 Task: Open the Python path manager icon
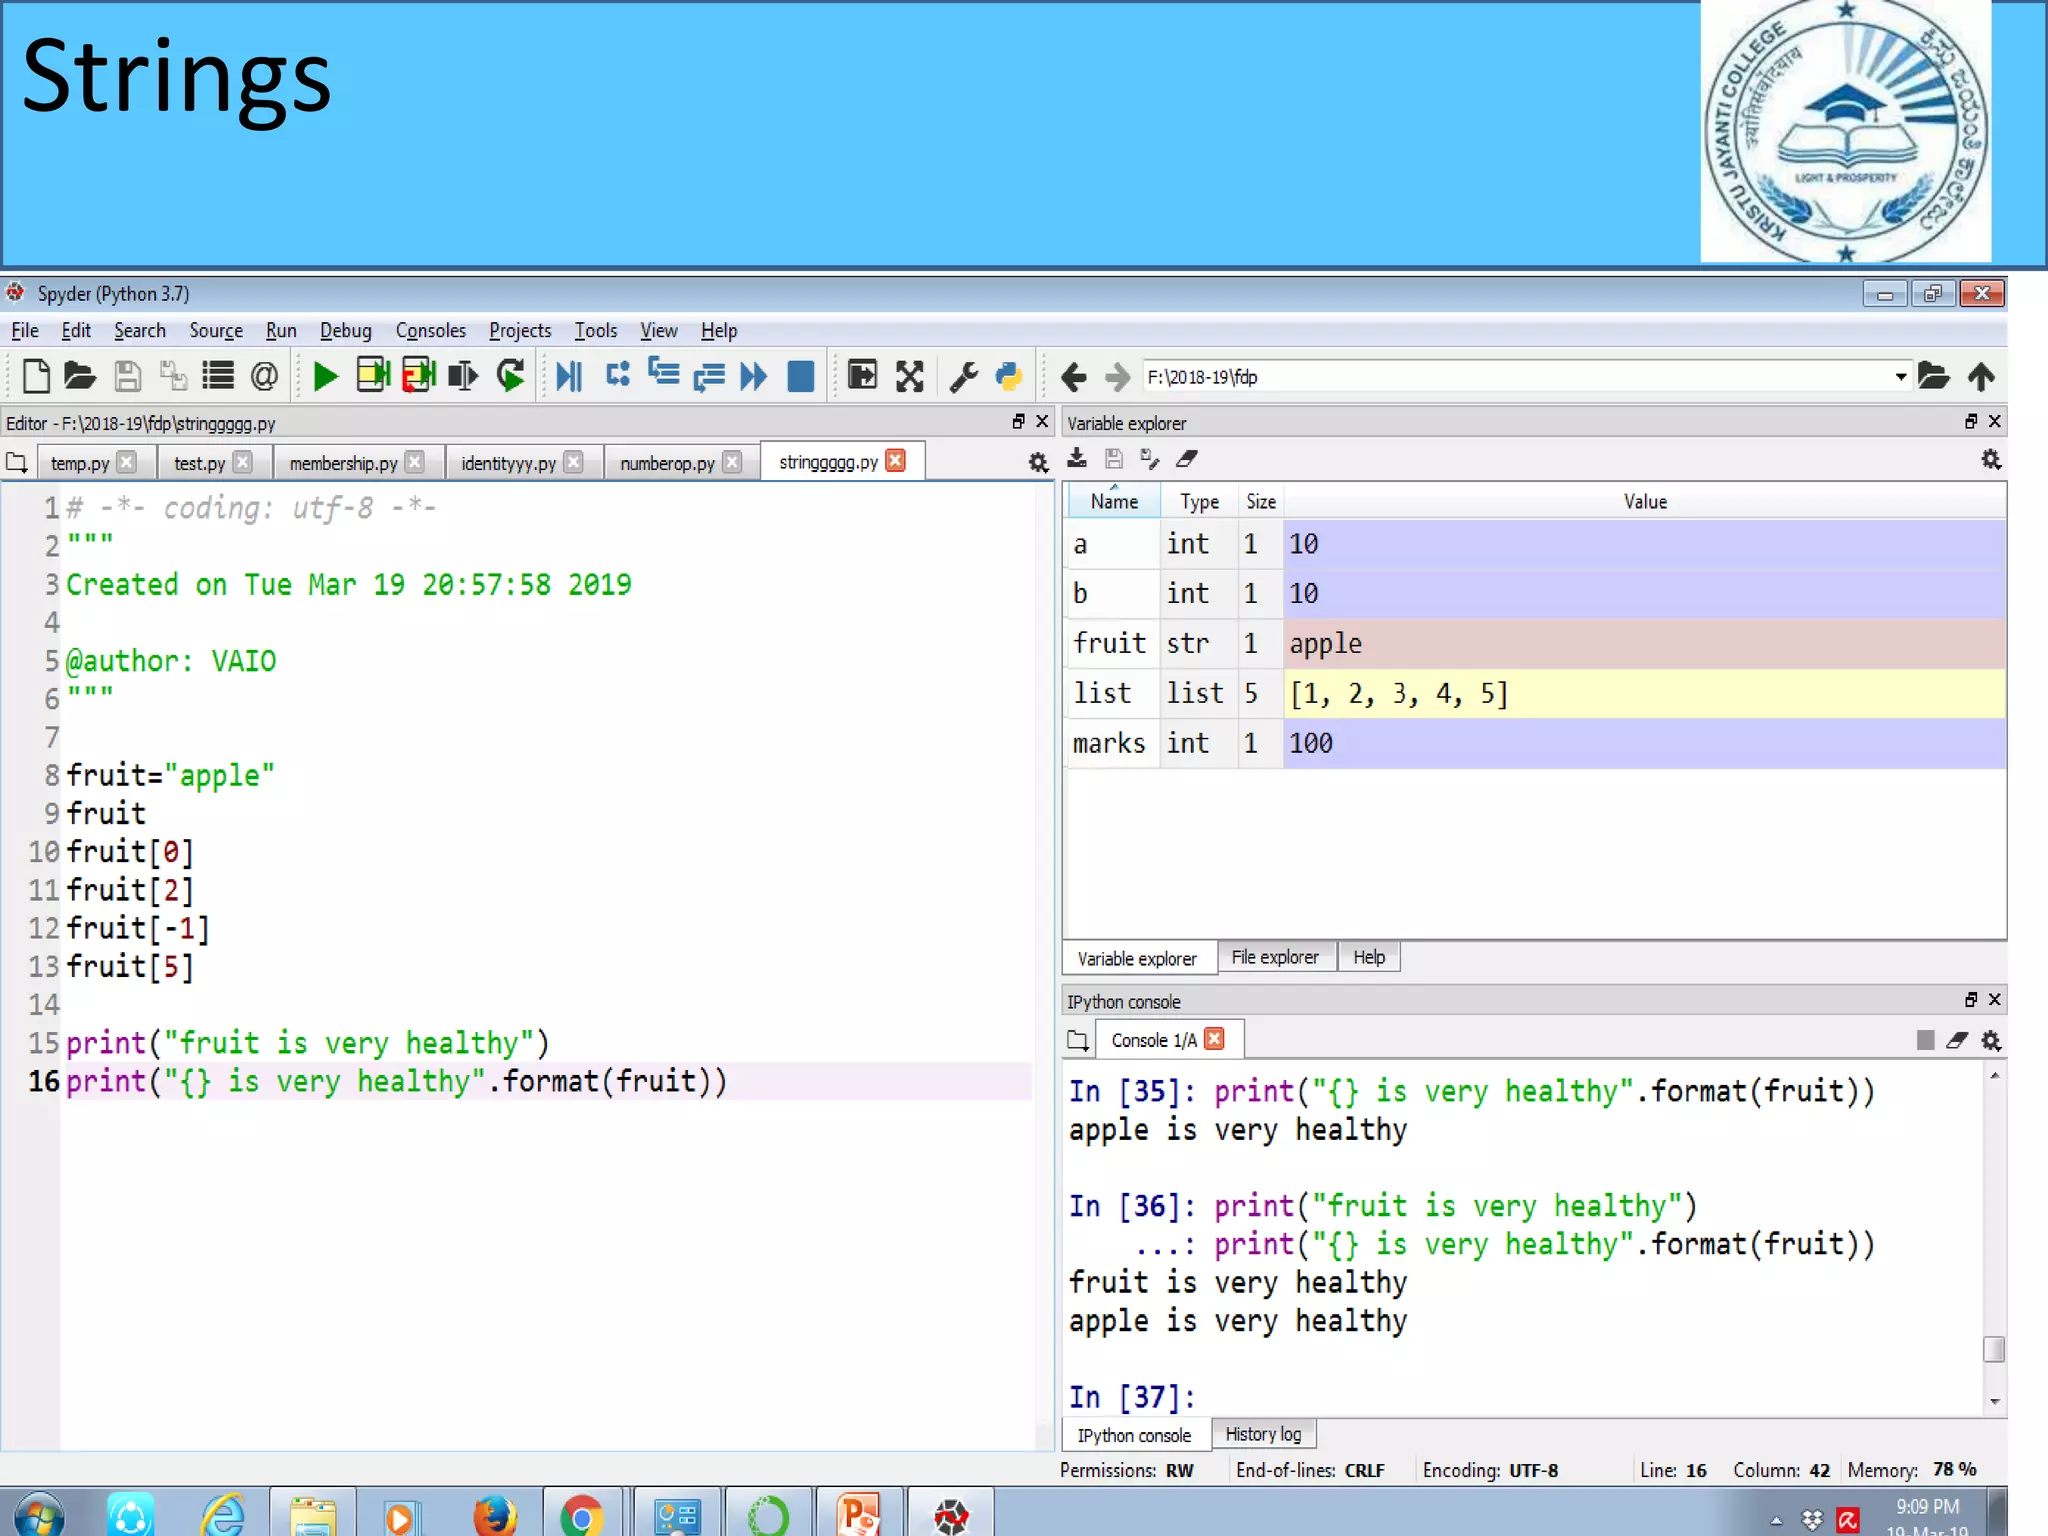point(1009,377)
